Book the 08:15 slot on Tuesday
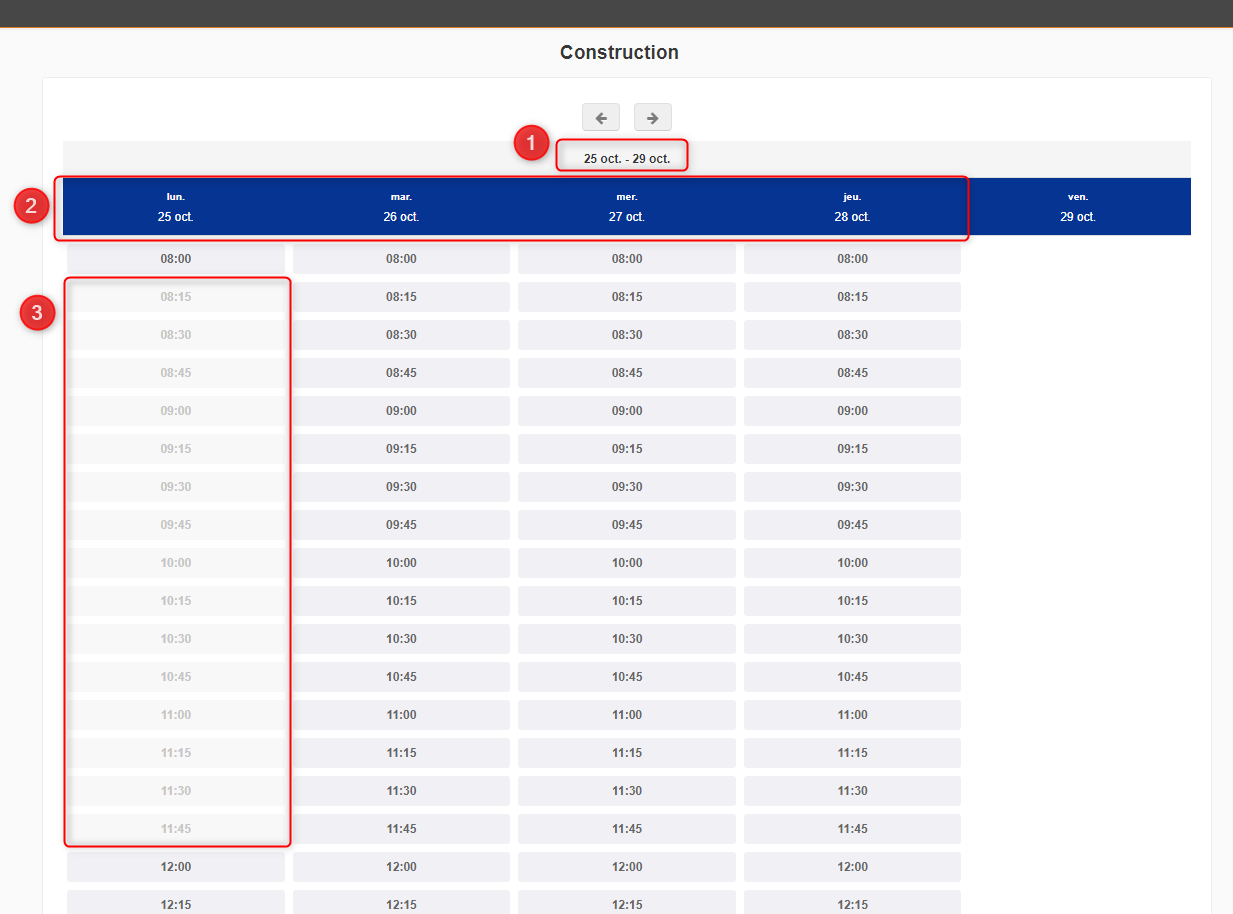1233x914 pixels. coord(401,297)
